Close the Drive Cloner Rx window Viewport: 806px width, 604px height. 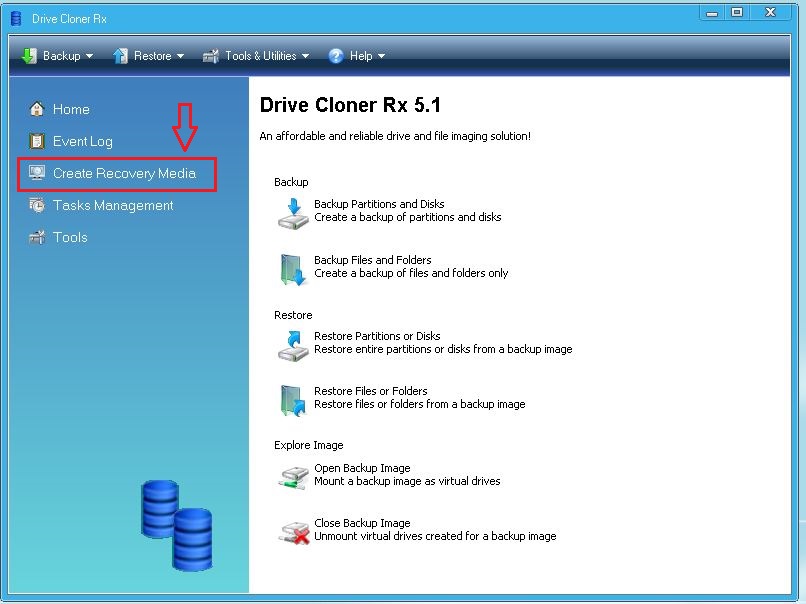tap(770, 13)
